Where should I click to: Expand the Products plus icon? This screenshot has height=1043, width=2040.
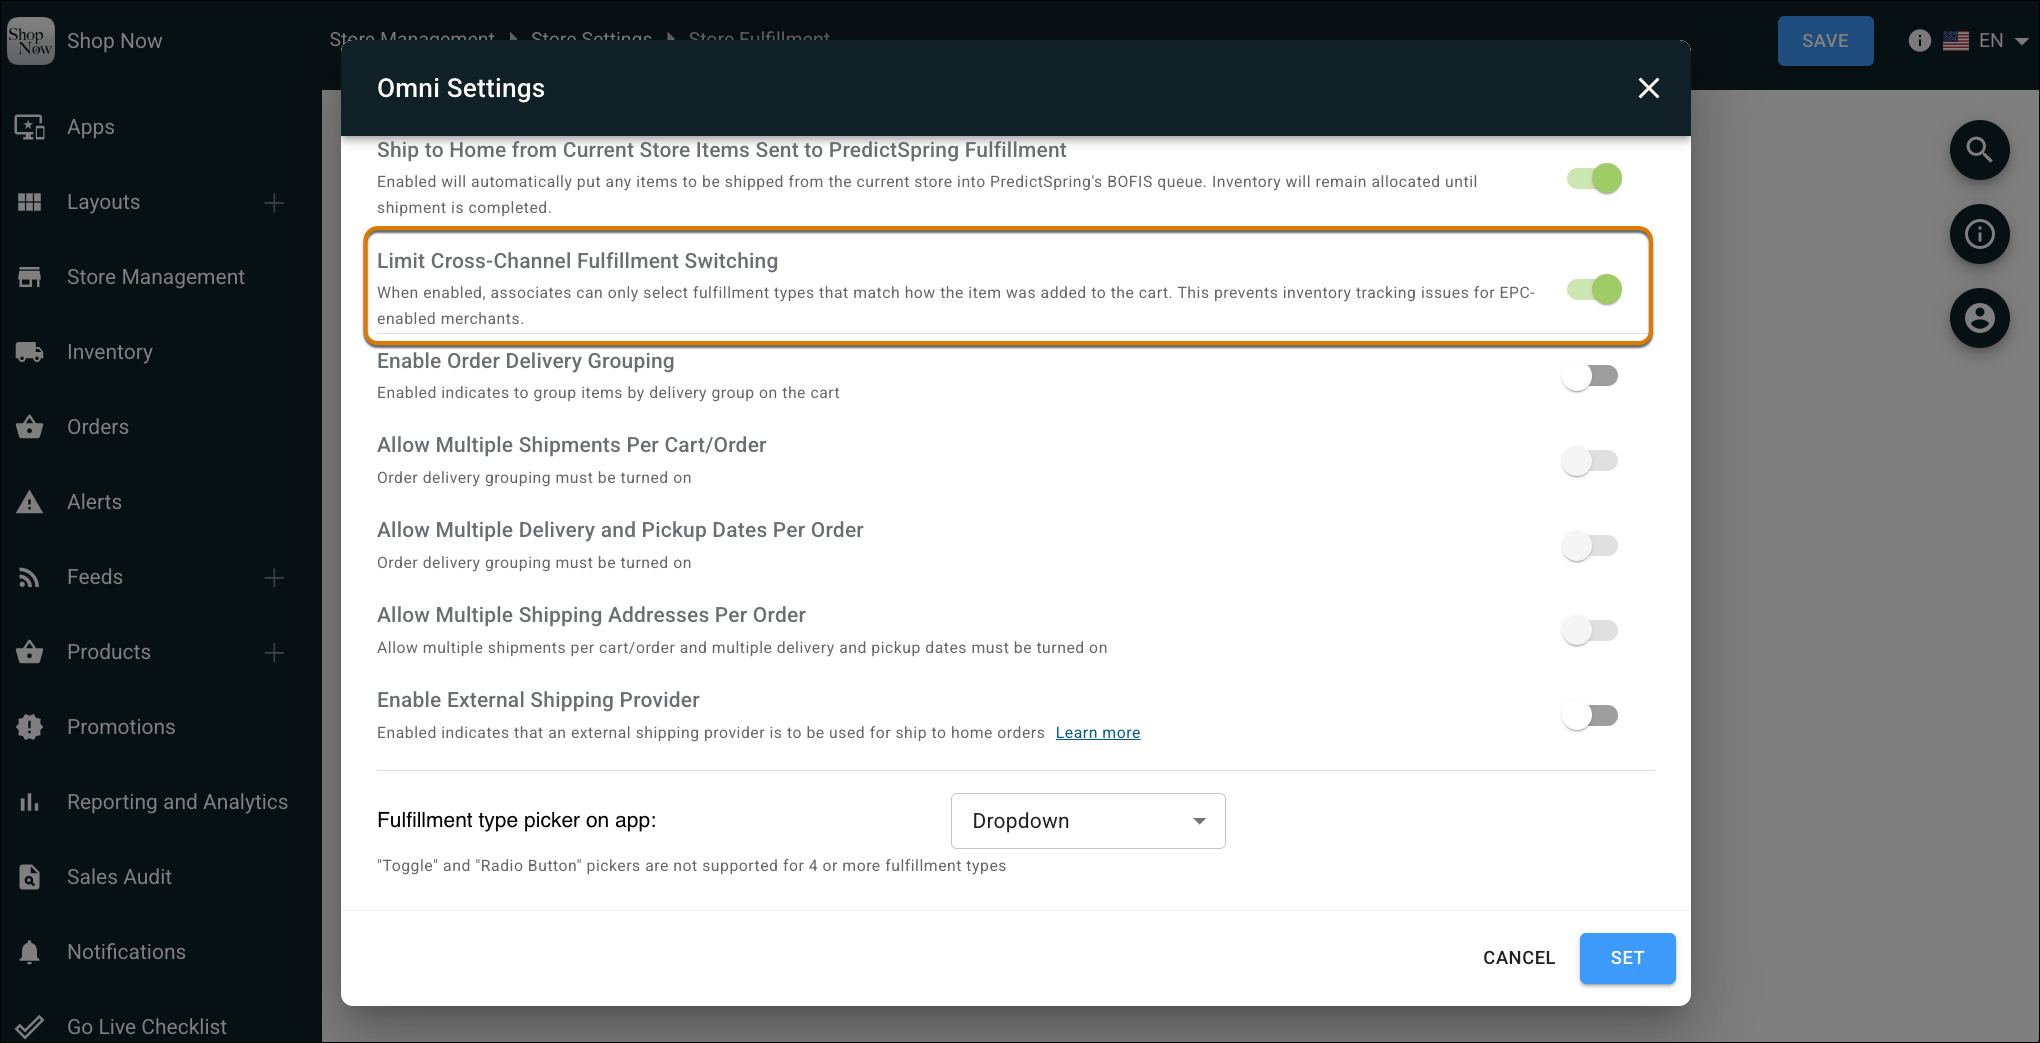pos(274,653)
